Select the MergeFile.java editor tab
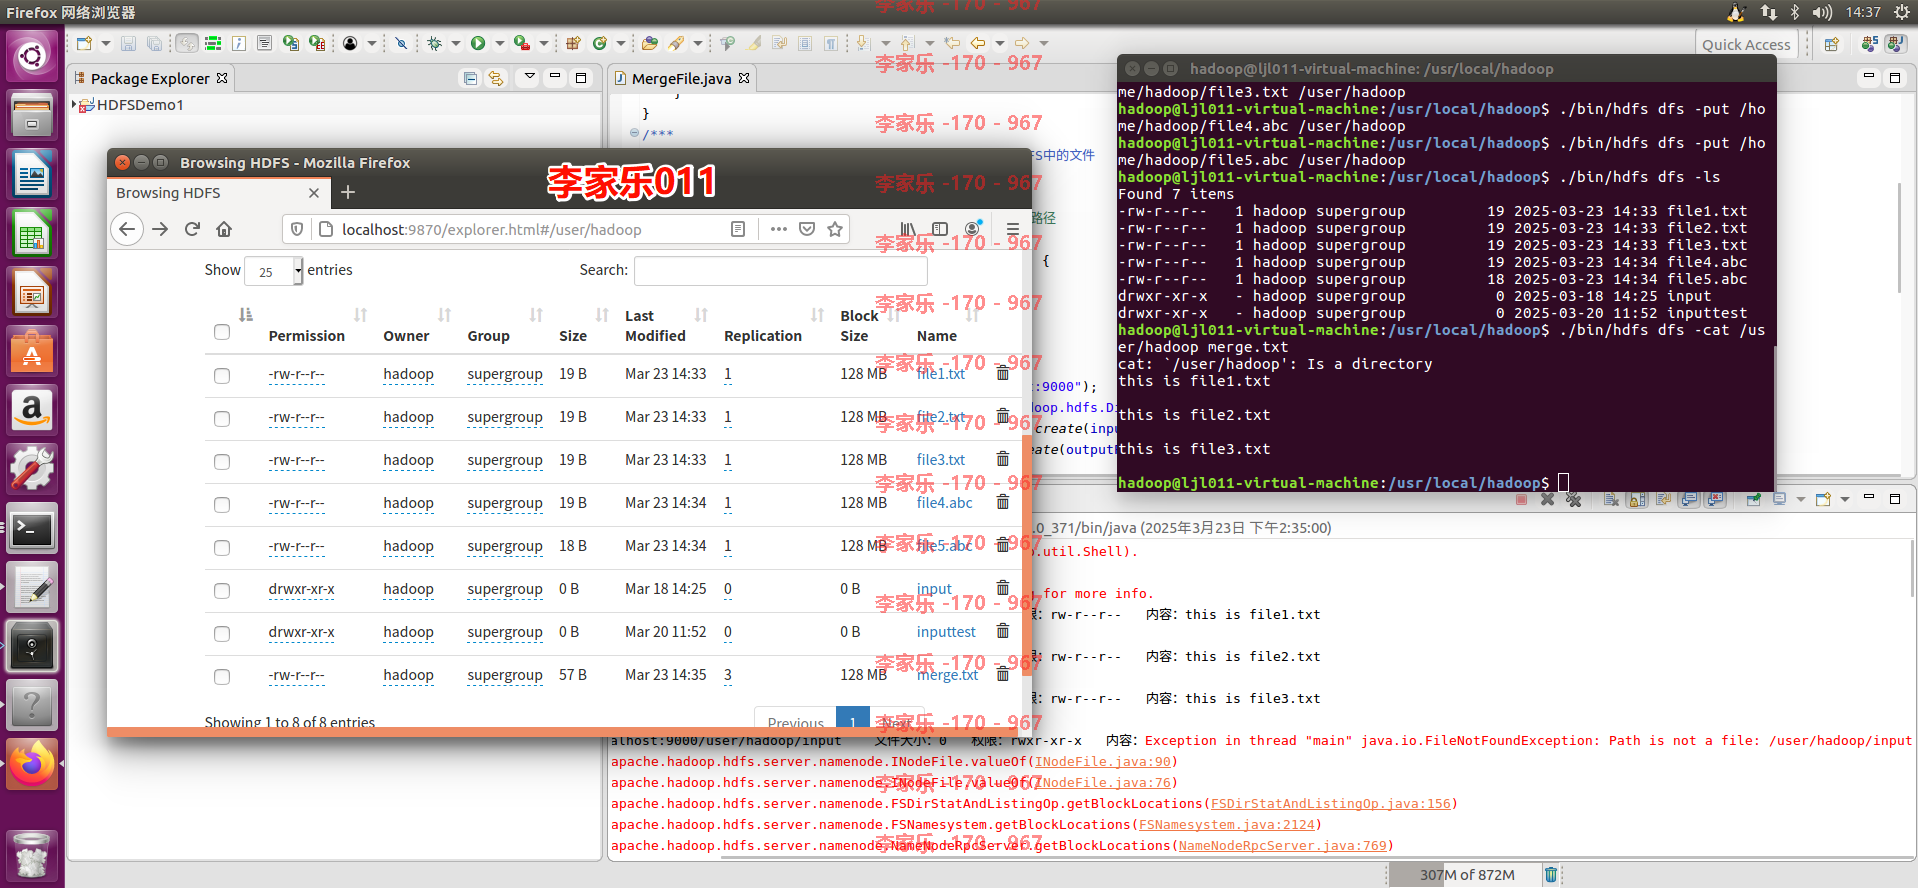The height and width of the screenshot is (888, 1918). pos(682,78)
